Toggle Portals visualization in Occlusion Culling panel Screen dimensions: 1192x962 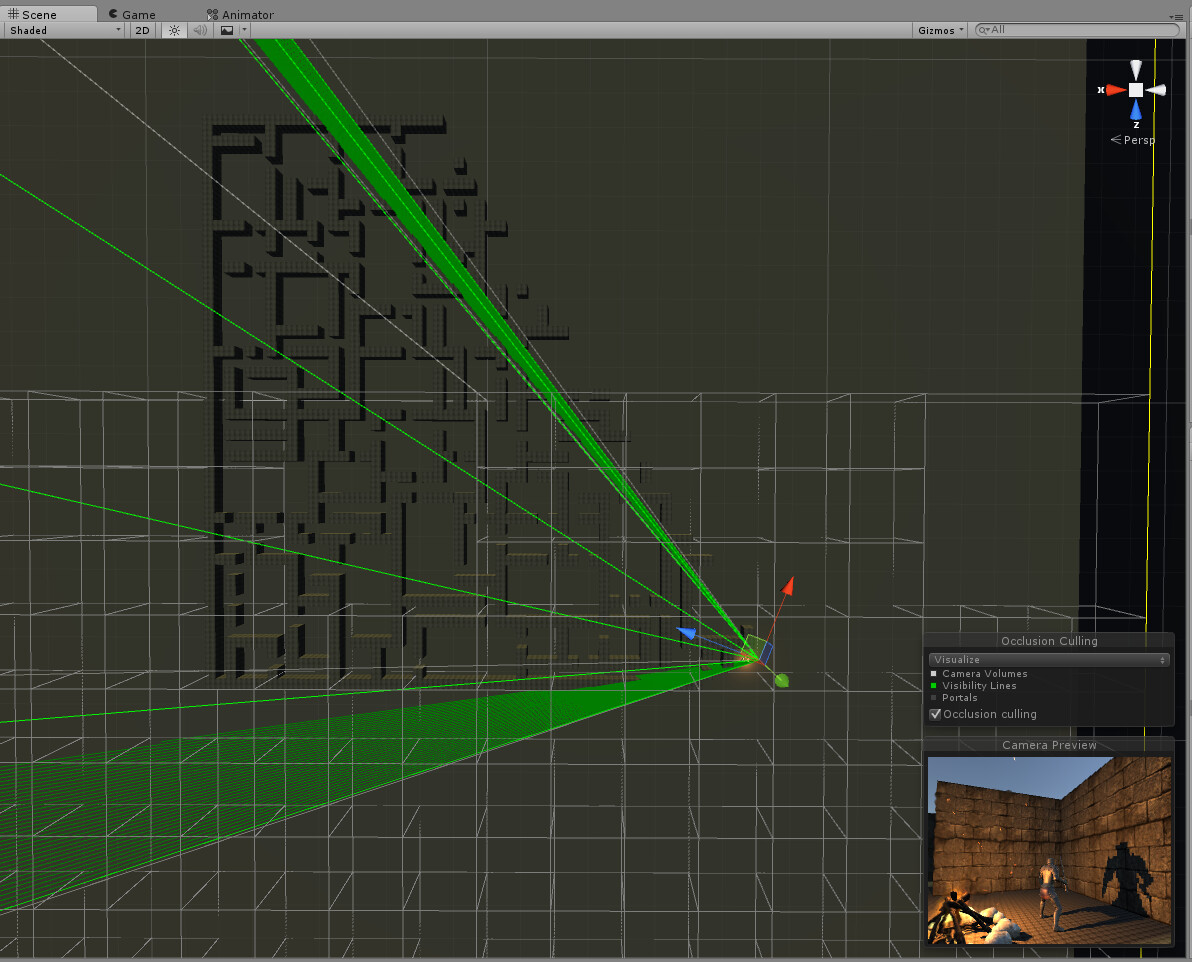click(x=960, y=698)
